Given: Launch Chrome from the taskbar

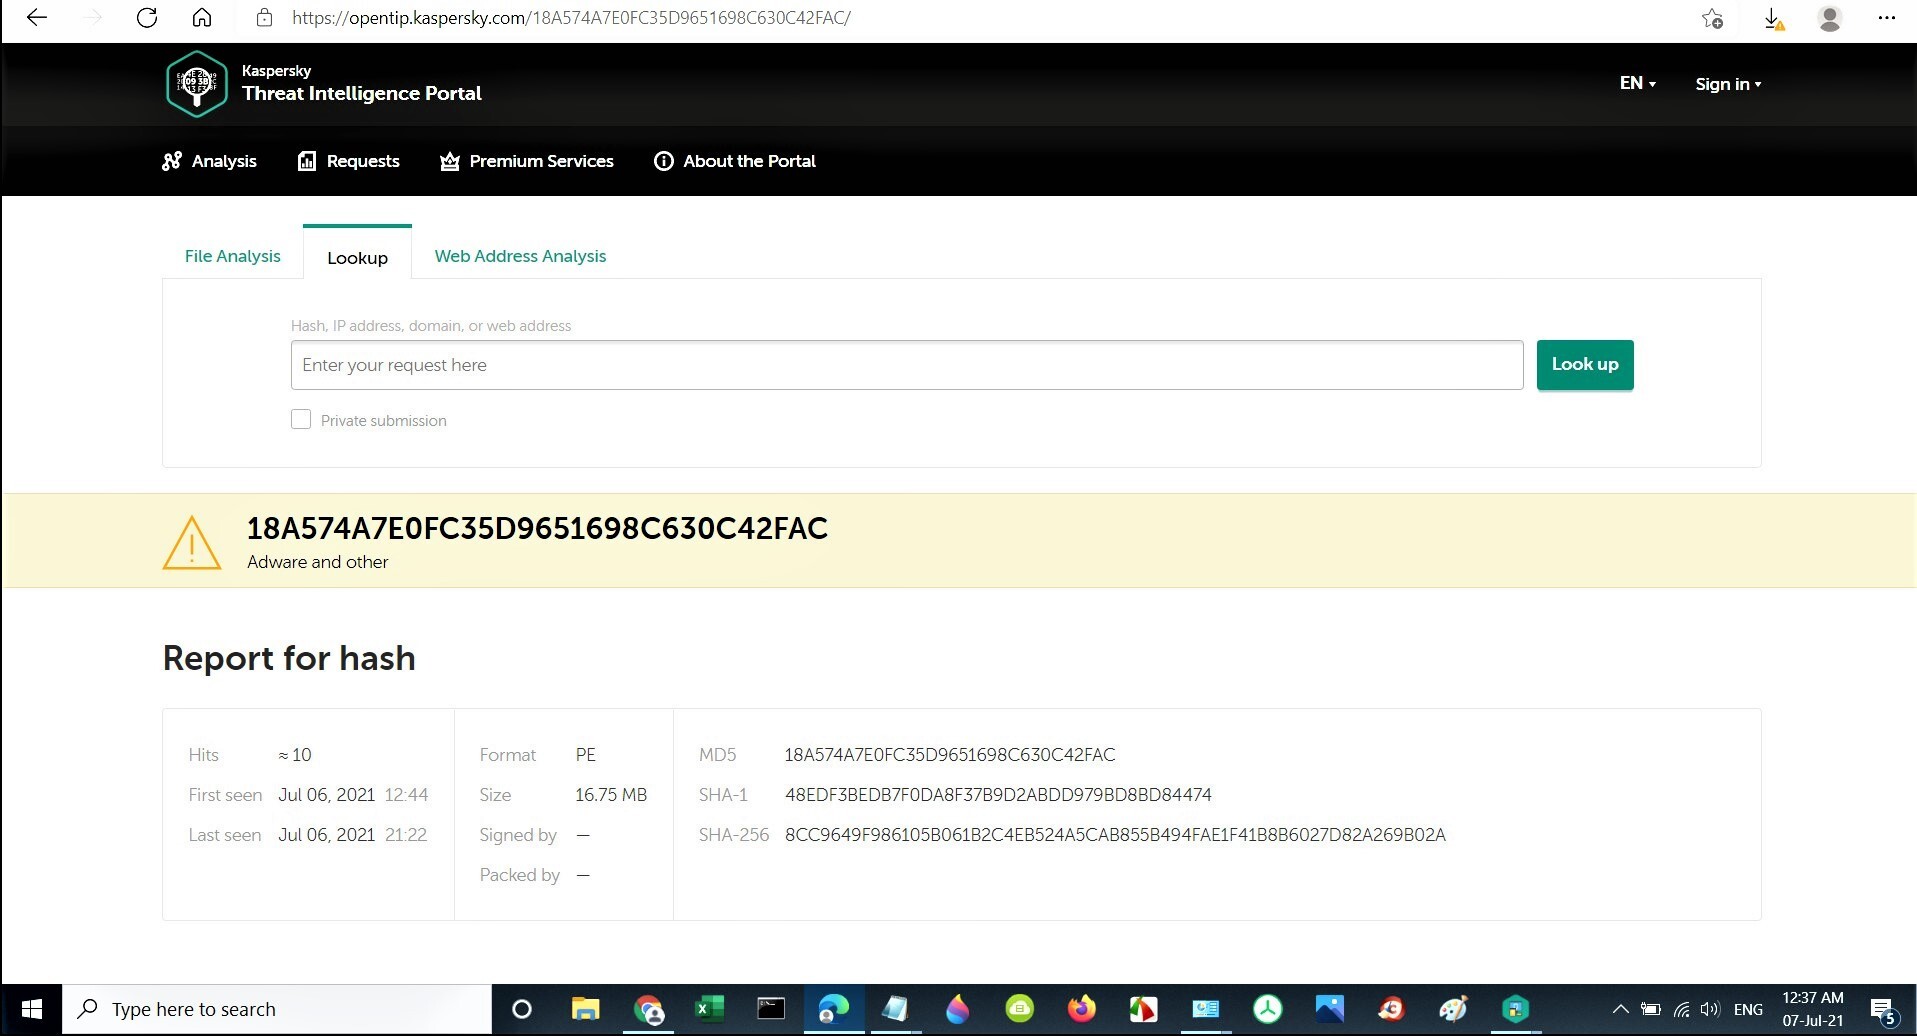Looking at the screenshot, I should click(x=649, y=1010).
